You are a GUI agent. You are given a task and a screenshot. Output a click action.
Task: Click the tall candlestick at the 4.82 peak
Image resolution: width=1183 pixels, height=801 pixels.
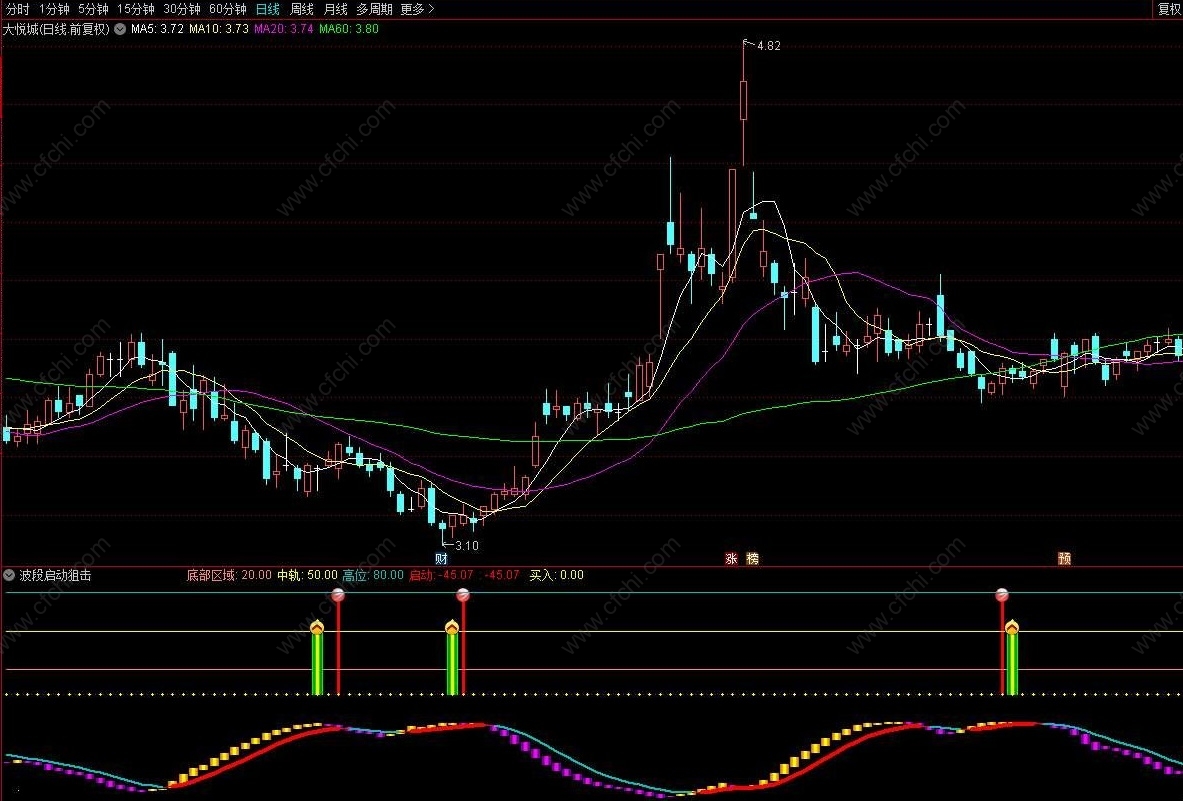(x=744, y=101)
